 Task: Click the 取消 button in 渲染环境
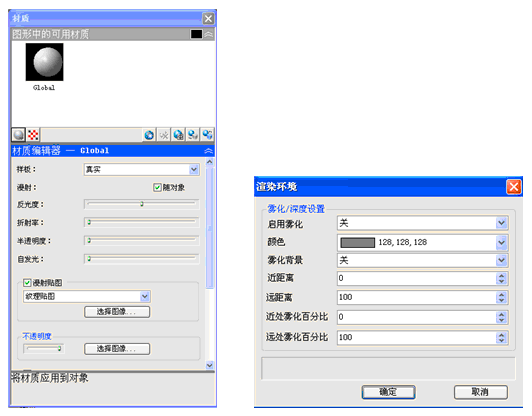[481, 392]
